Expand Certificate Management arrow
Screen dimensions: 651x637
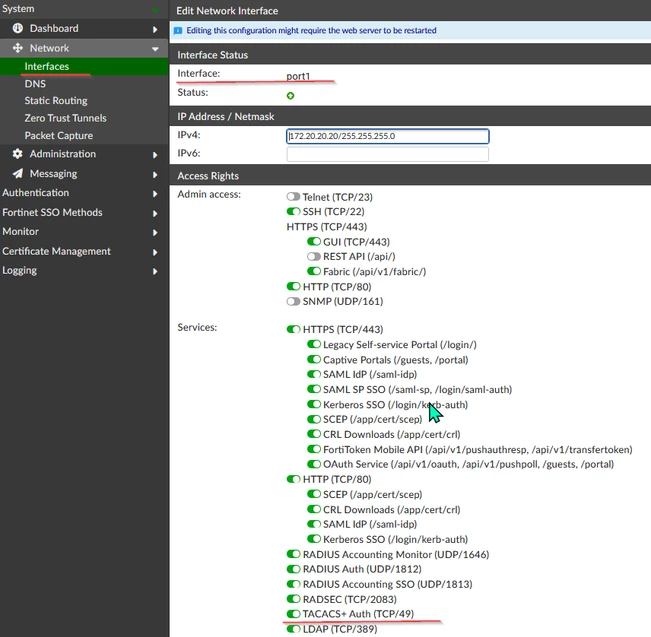[155, 252]
